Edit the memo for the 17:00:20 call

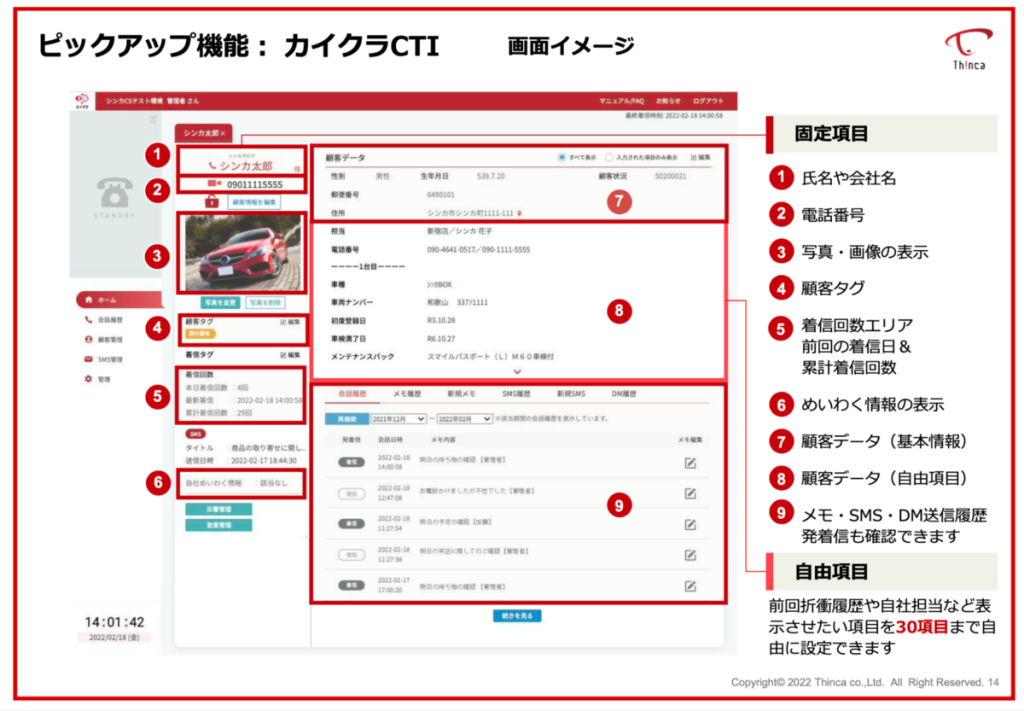[x=690, y=586]
